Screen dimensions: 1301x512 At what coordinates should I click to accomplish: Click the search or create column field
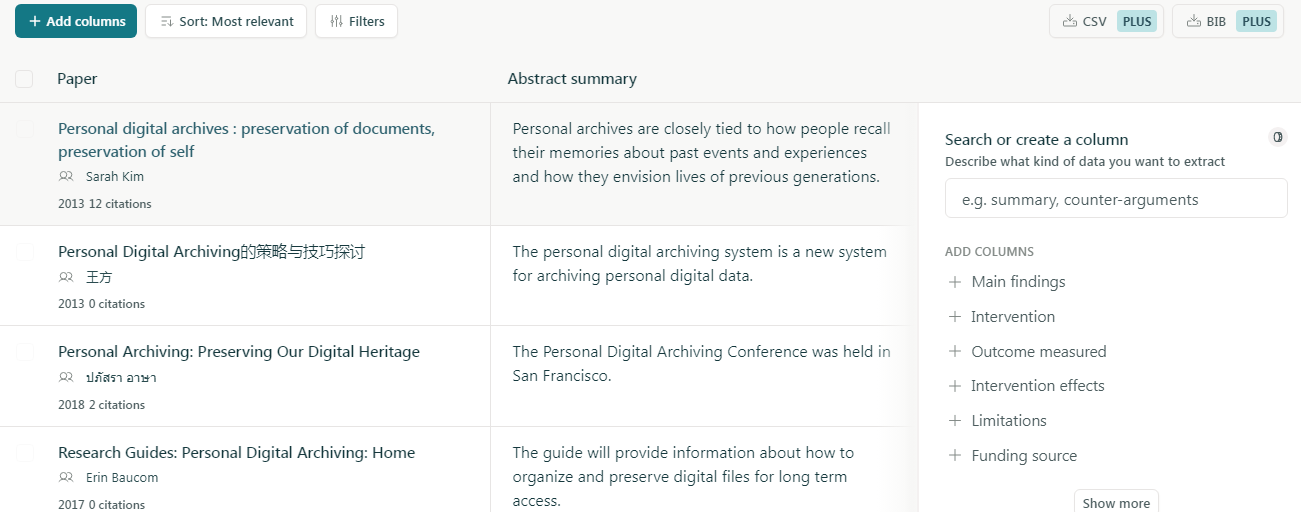1116,199
